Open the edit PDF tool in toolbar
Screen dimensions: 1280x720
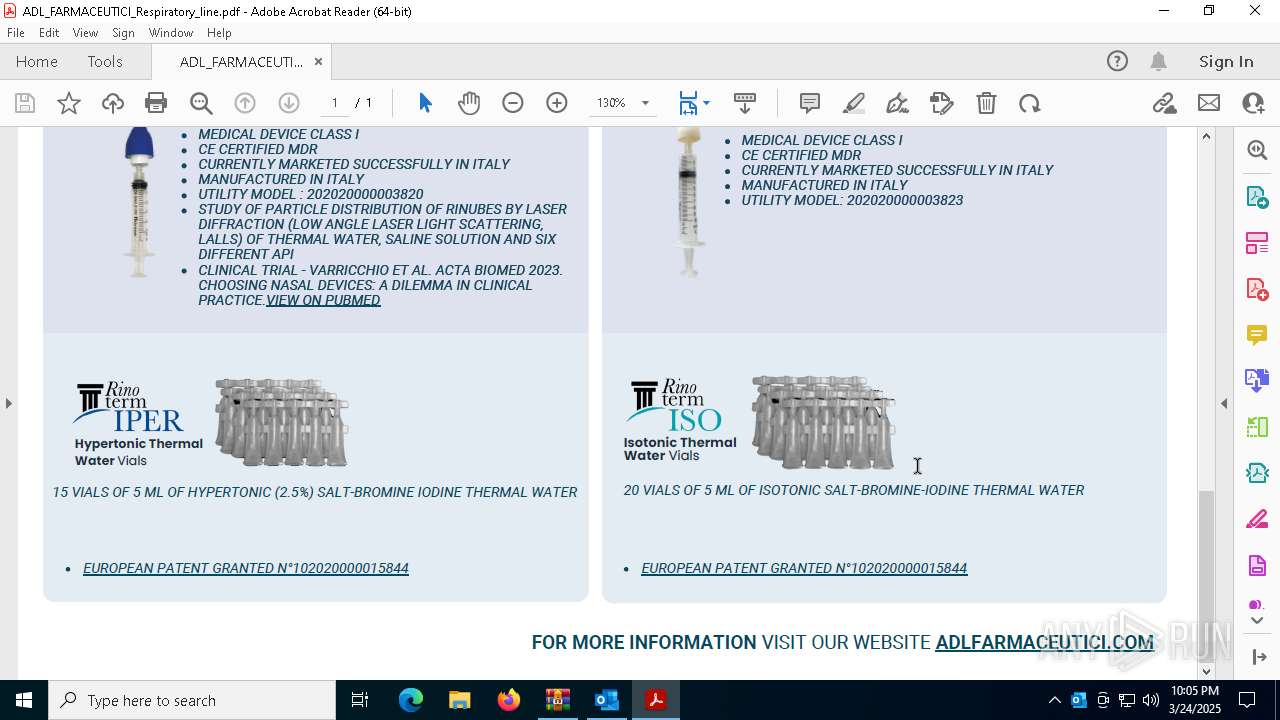pyautogui.click(x=942, y=103)
